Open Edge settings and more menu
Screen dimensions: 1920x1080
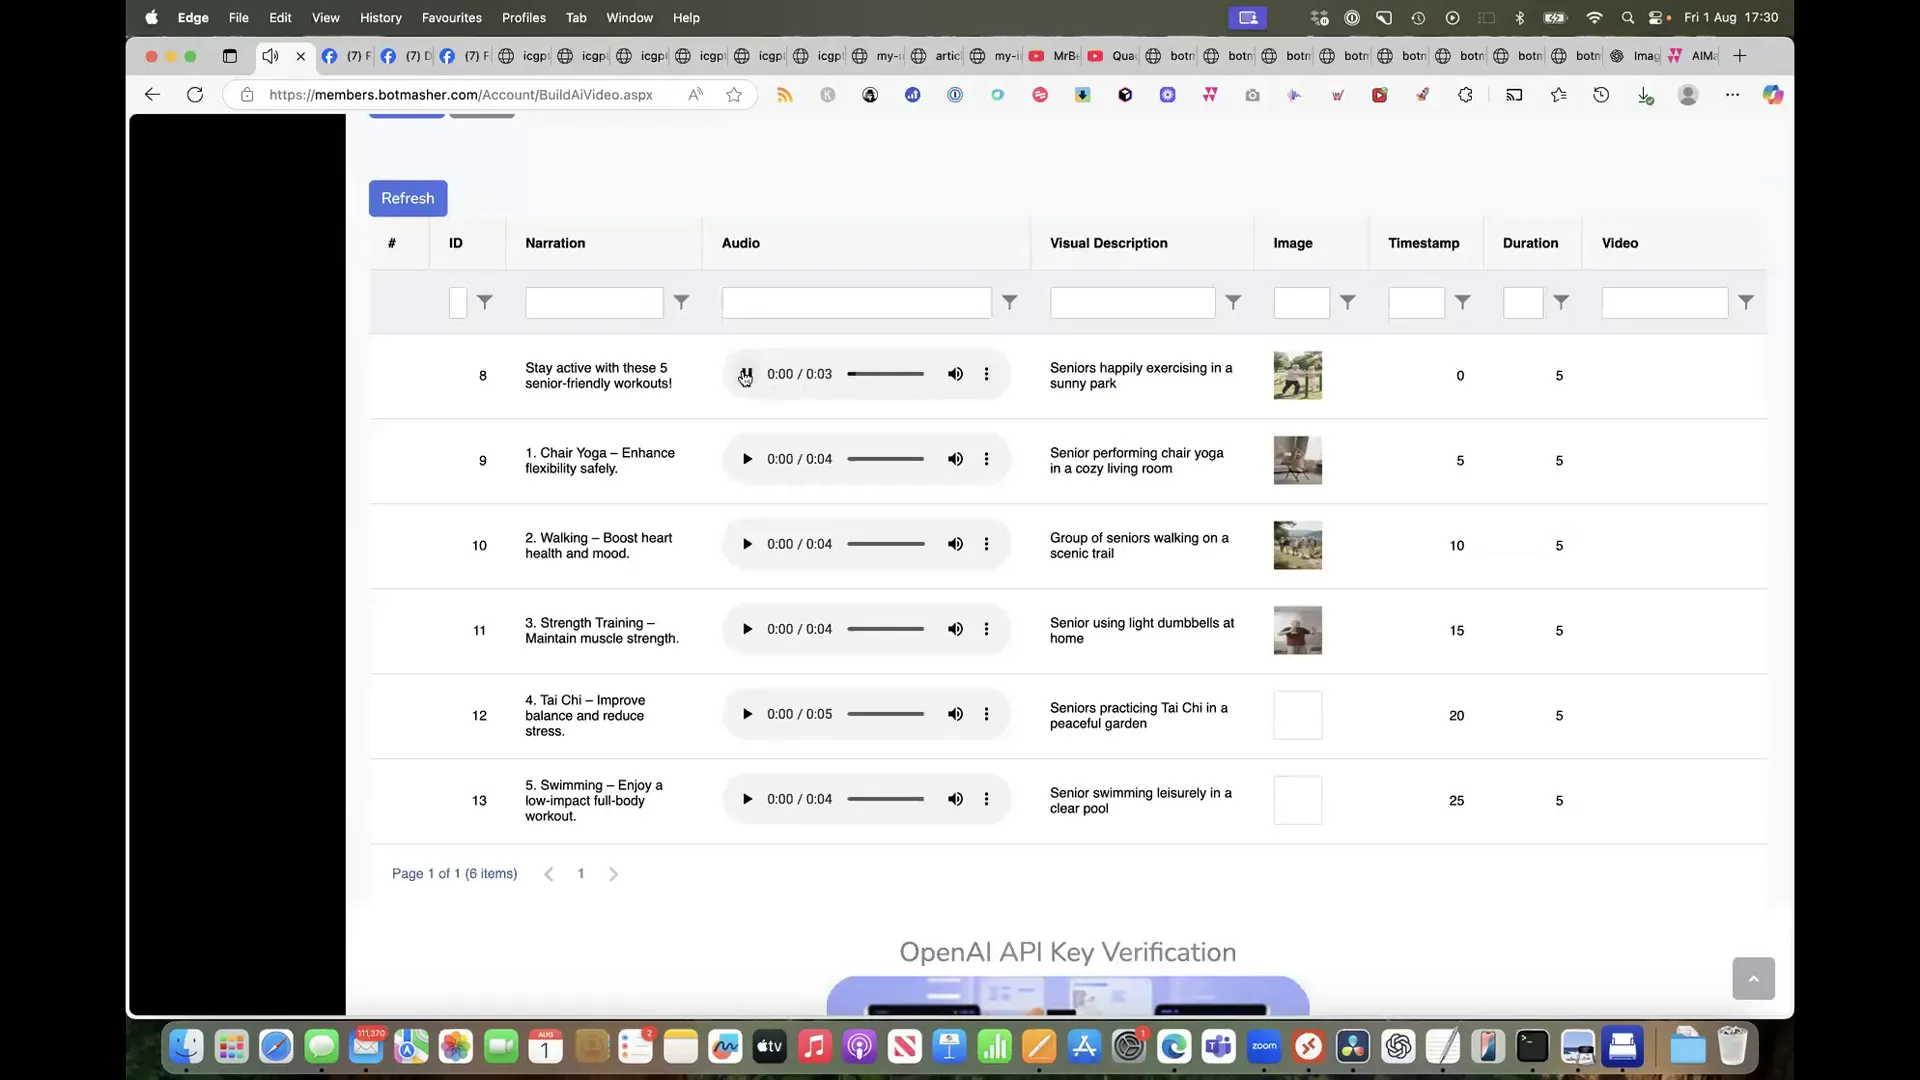click(1732, 94)
